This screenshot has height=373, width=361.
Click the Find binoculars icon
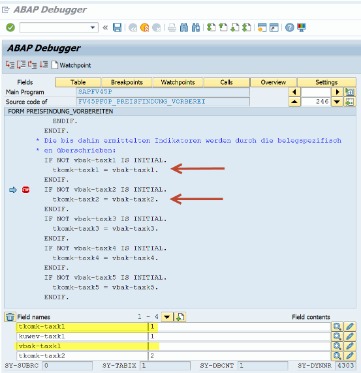[184, 28]
